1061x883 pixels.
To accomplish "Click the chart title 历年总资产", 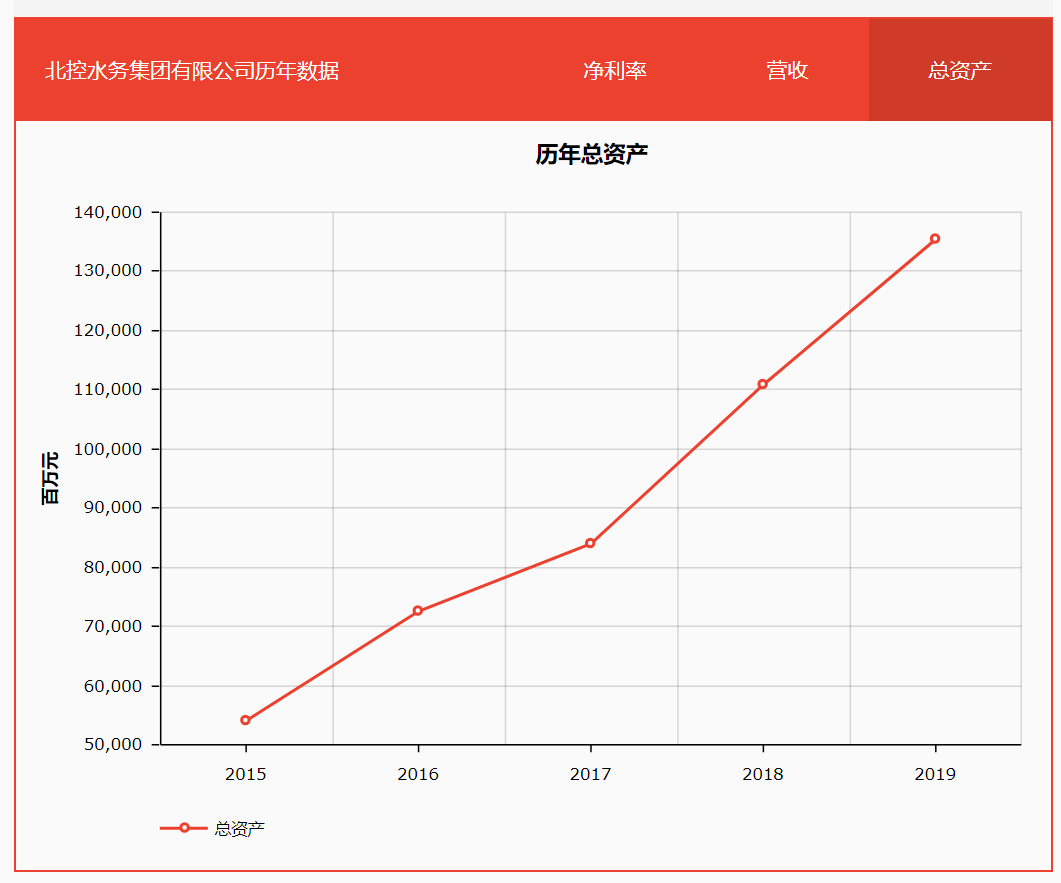I will (591, 154).
